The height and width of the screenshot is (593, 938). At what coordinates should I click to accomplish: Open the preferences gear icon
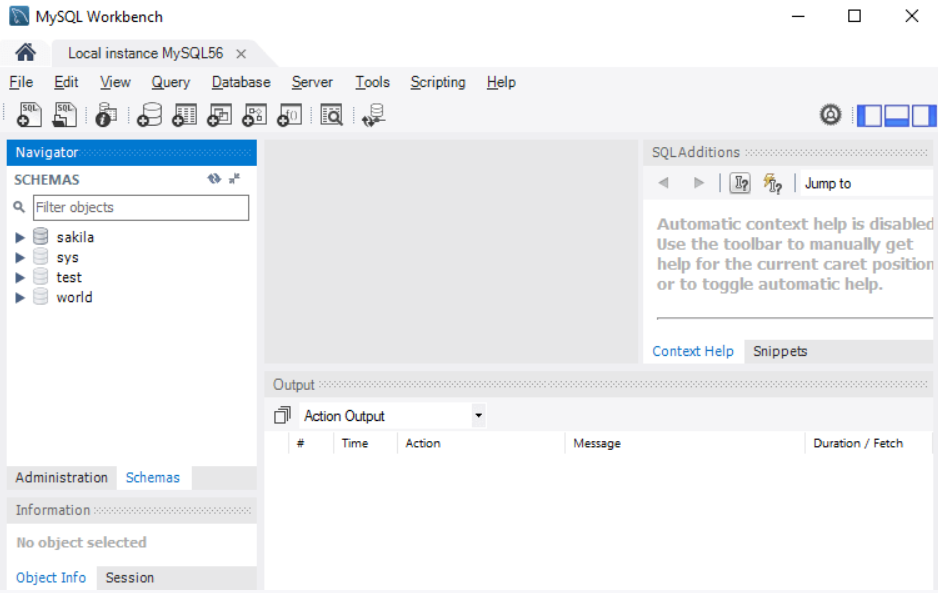point(830,114)
